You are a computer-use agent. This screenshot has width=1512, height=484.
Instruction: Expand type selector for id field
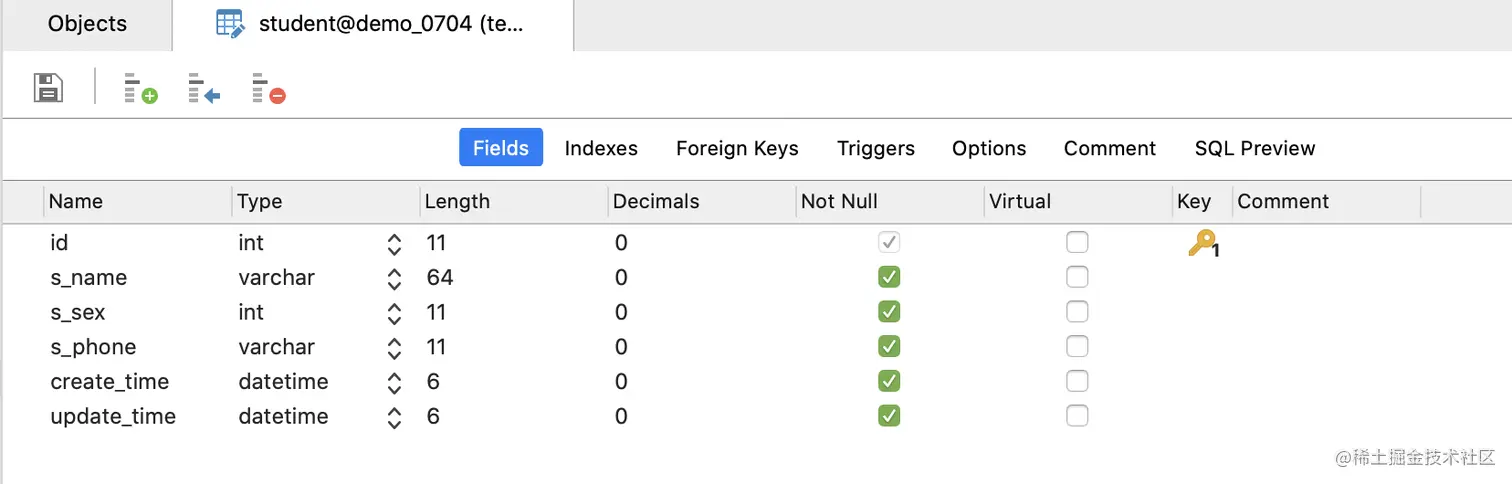coord(394,243)
